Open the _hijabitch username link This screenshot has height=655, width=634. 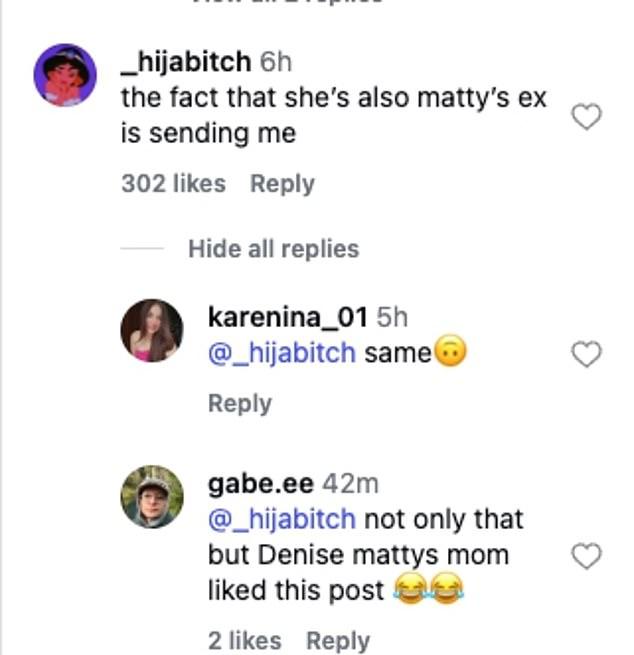click(x=186, y=62)
